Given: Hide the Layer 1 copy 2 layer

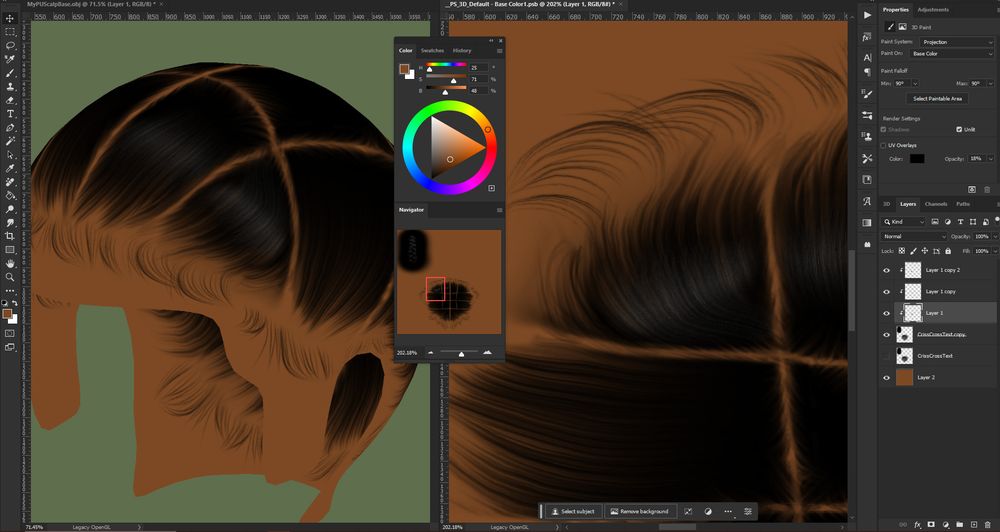Looking at the screenshot, I should tap(886, 270).
